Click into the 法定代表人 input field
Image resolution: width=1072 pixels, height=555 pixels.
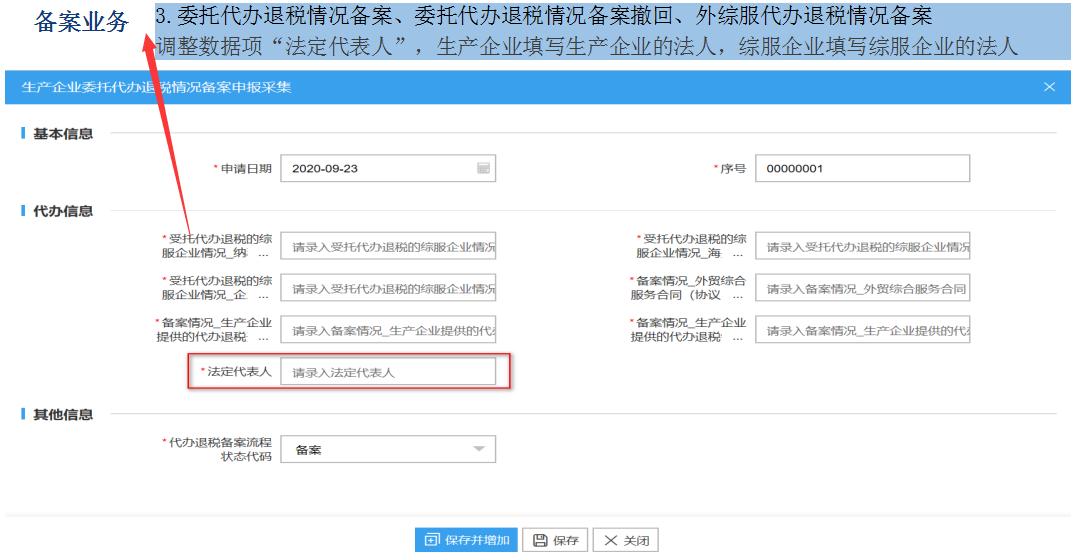(x=388, y=372)
